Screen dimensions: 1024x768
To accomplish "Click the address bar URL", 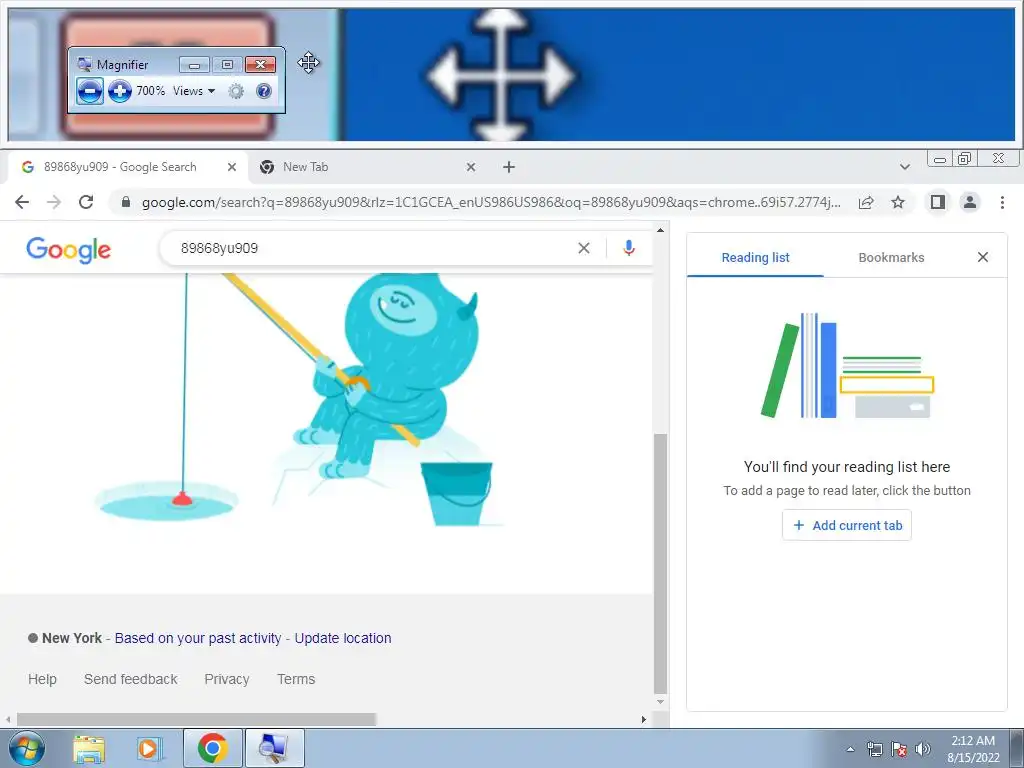I will tap(491, 202).
